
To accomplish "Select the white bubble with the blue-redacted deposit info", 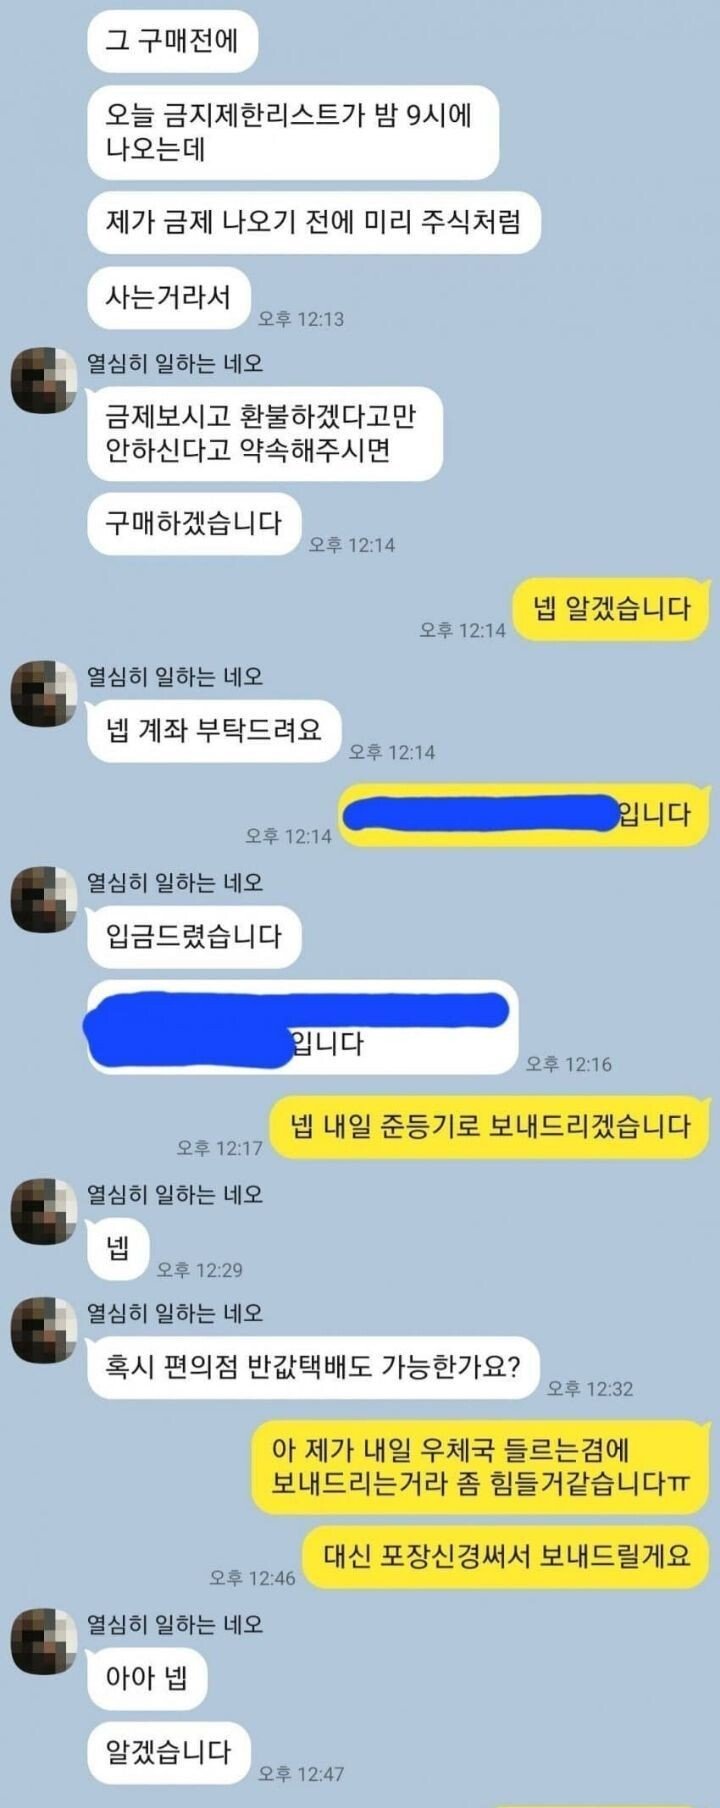I will click(302, 1027).
